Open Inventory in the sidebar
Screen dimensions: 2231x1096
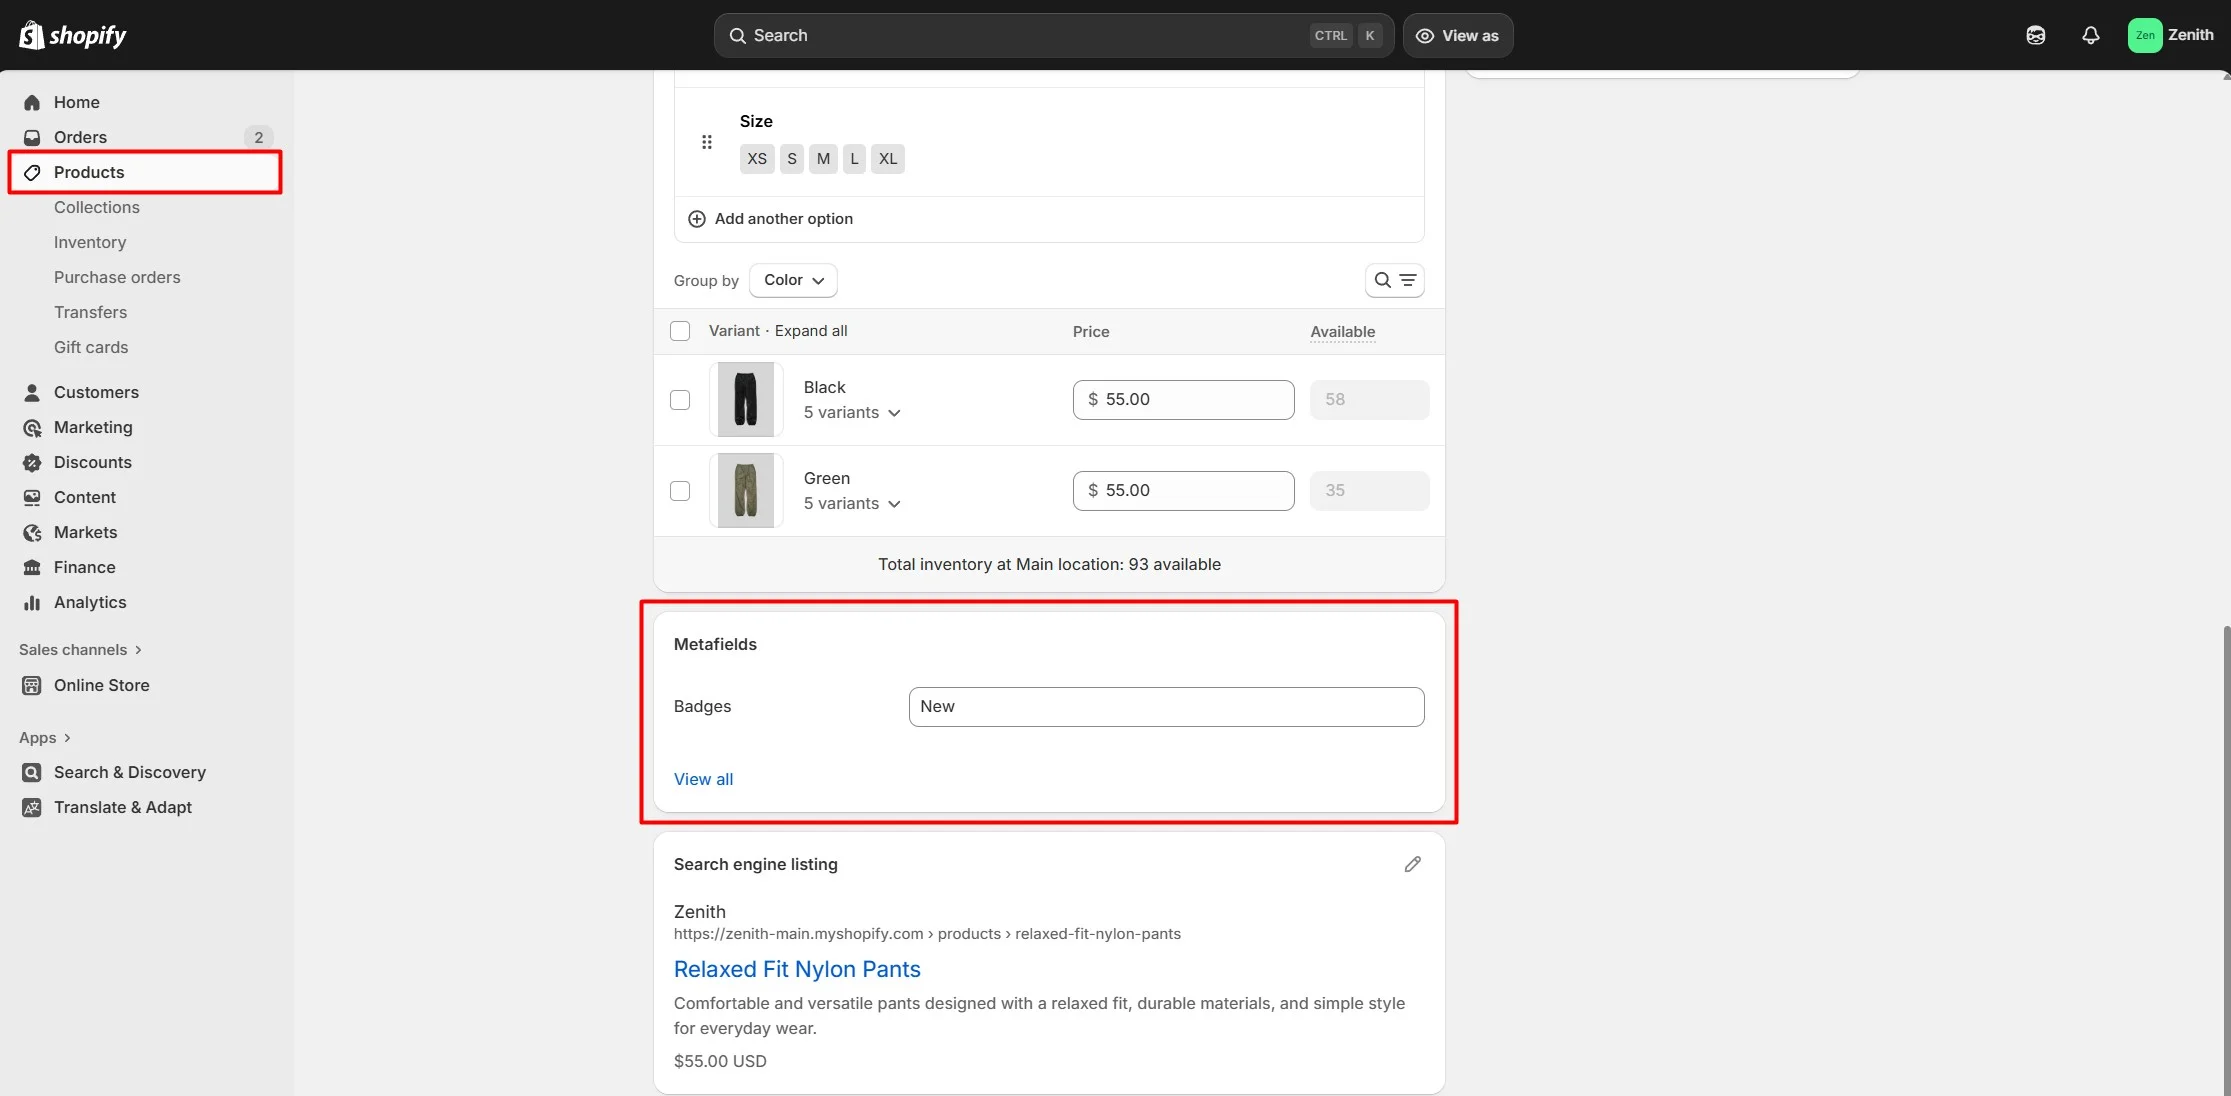90,242
